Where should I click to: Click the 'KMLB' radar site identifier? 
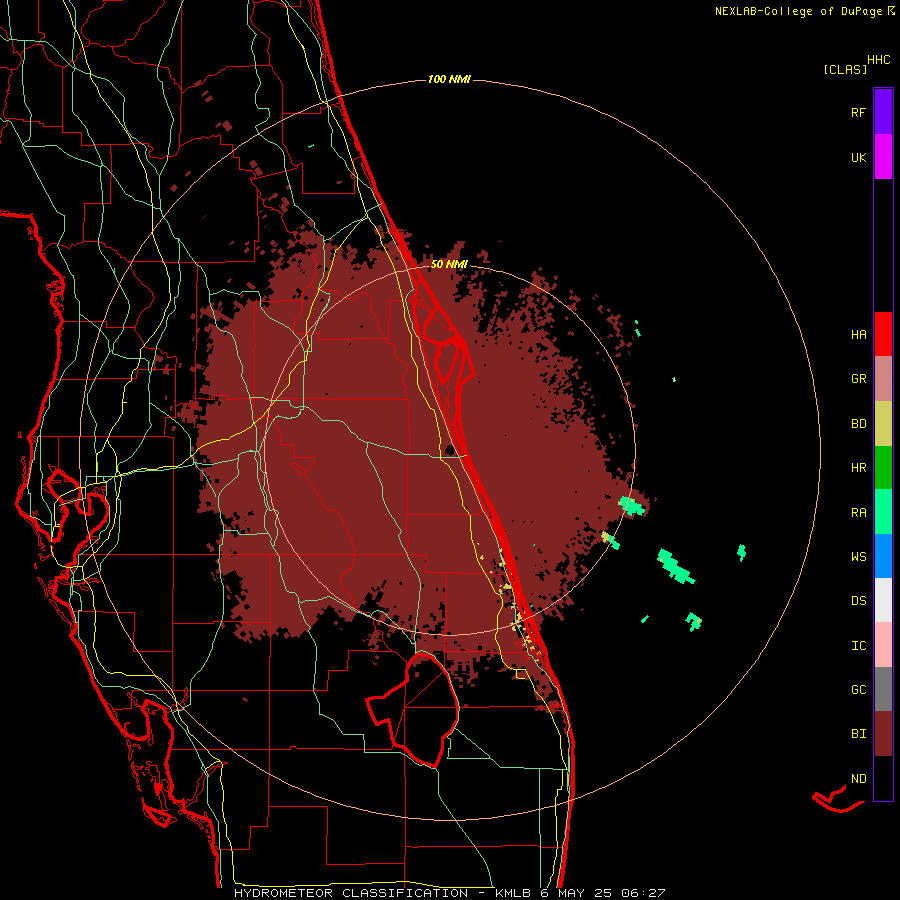[x=513, y=893]
